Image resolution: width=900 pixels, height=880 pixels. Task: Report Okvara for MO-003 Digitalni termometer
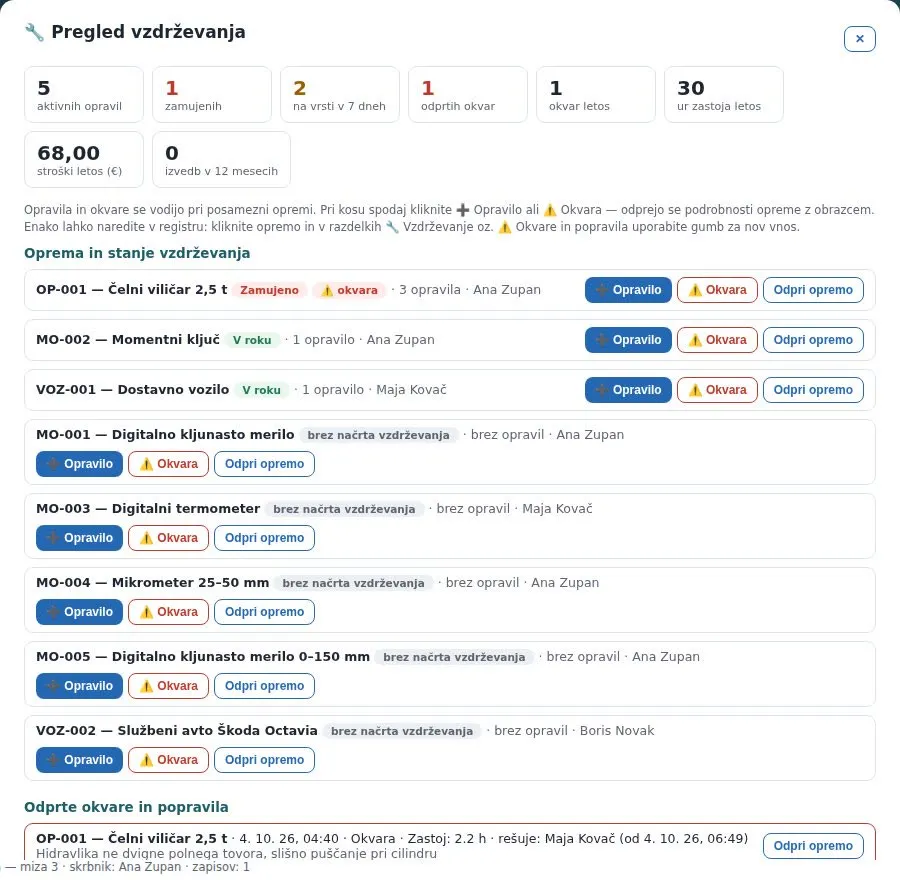click(x=168, y=538)
